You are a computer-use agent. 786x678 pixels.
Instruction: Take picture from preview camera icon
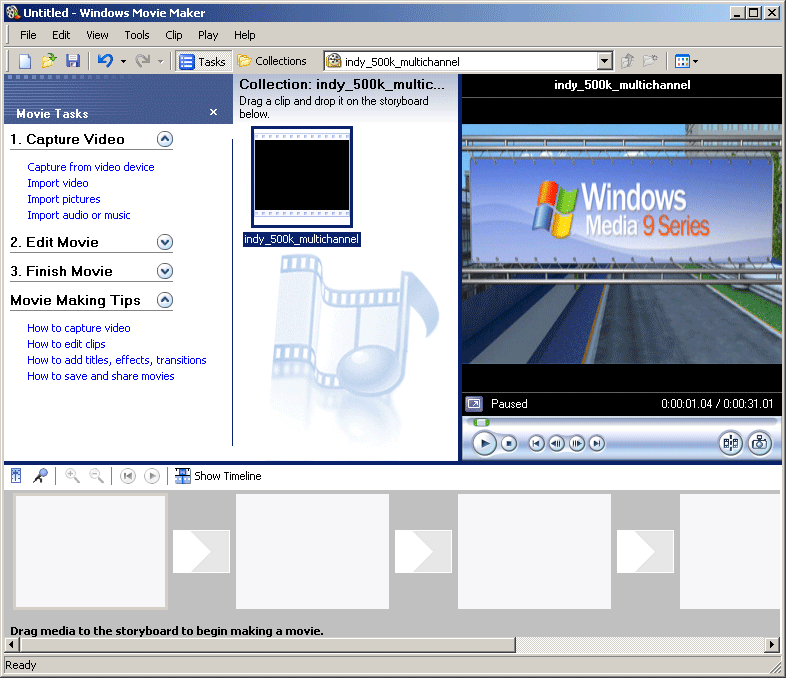click(x=760, y=443)
